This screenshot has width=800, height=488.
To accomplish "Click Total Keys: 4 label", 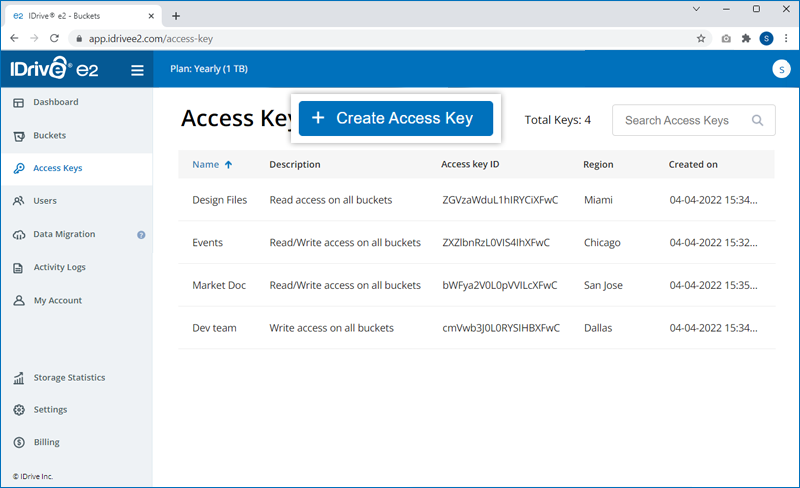I will tap(558, 120).
